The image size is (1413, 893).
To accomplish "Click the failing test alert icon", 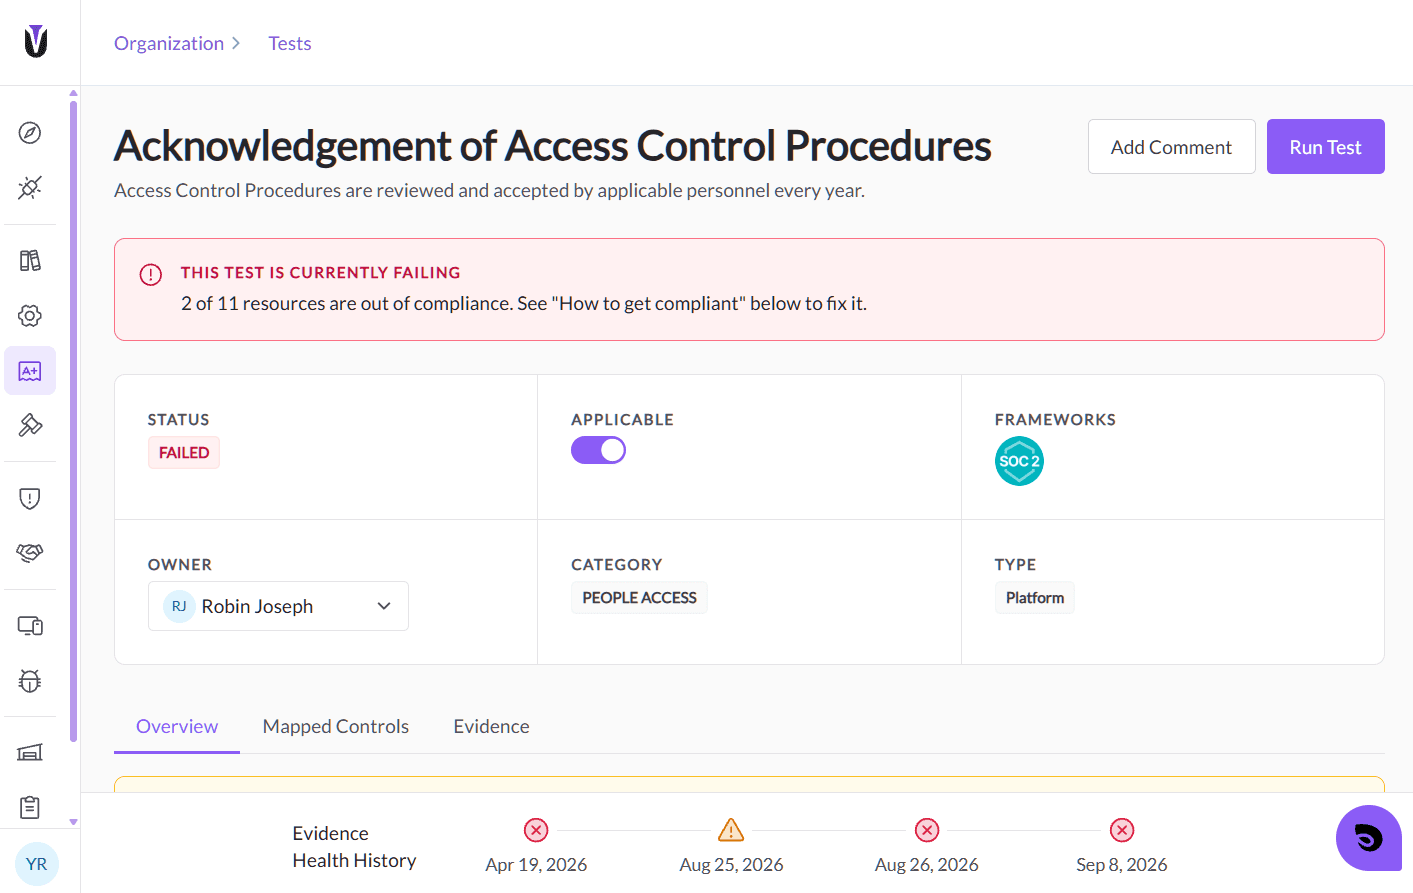I will [x=151, y=275].
